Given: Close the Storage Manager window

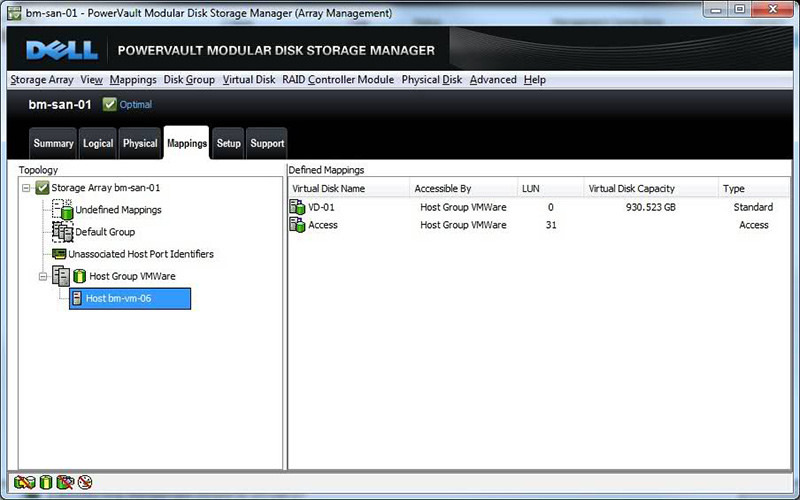Looking at the screenshot, I should 772,9.
